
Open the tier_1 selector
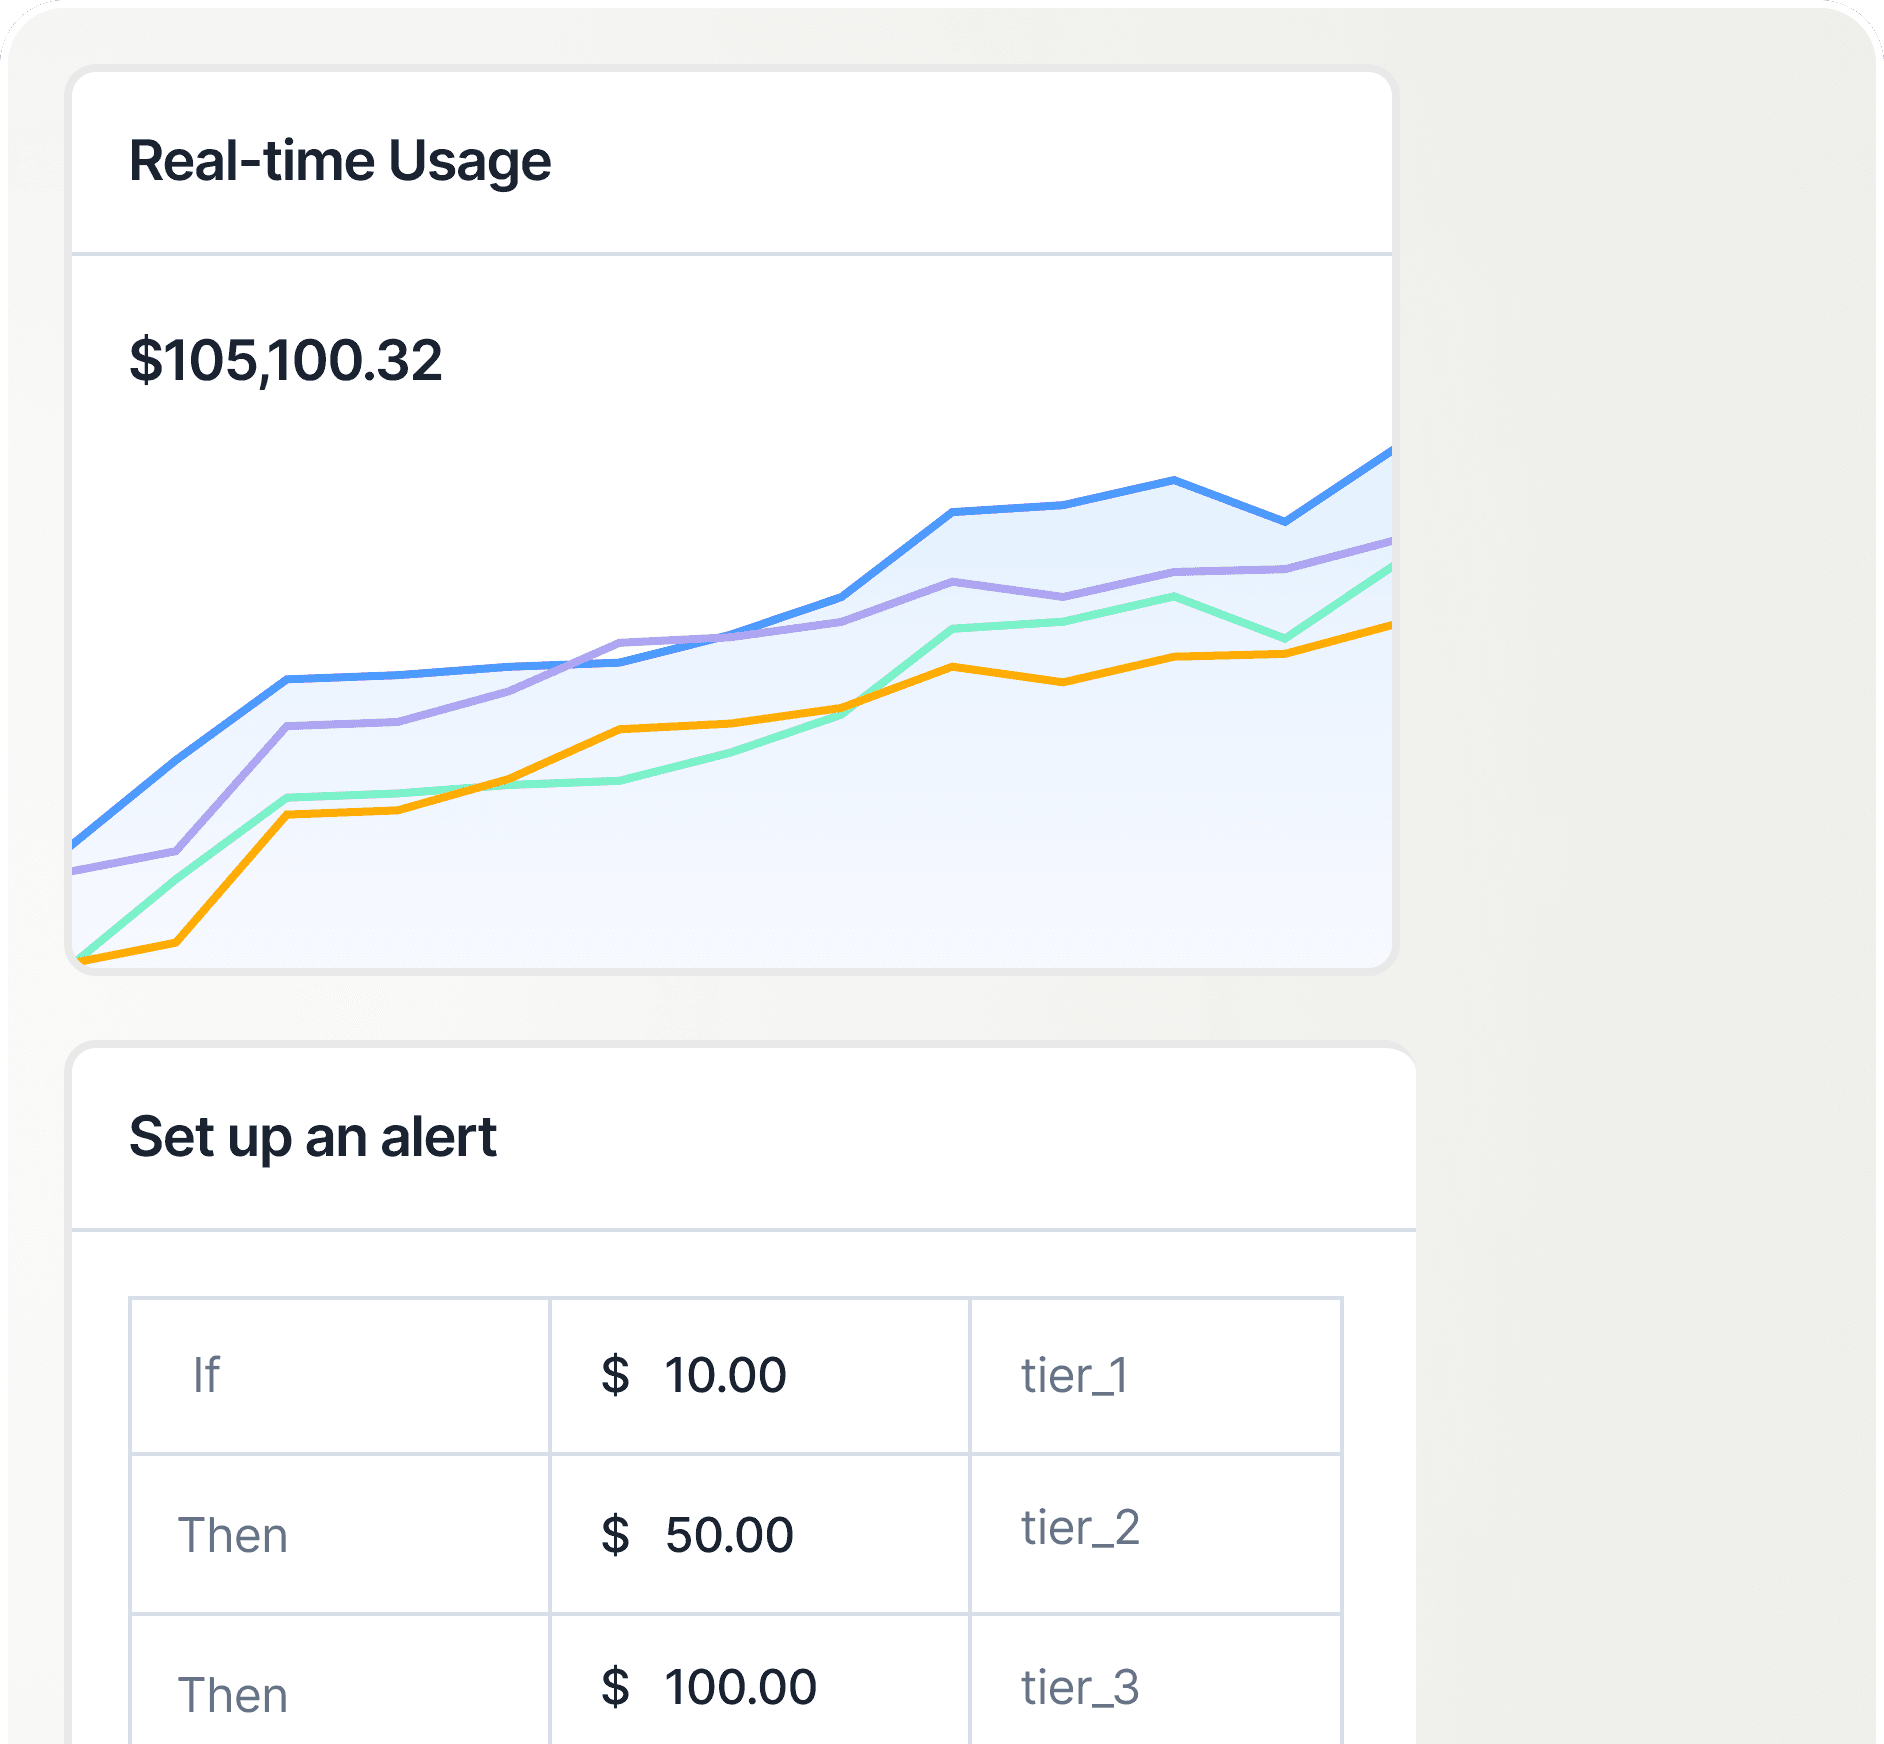tap(1073, 1375)
